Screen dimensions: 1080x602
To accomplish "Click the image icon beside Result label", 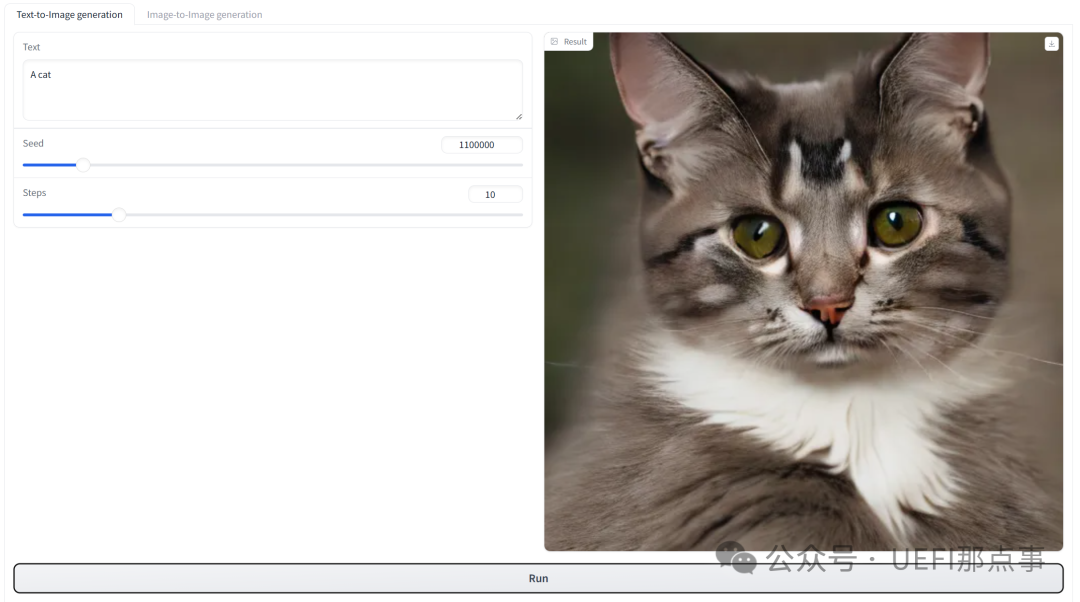I will pyautogui.click(x=555, y=42).
